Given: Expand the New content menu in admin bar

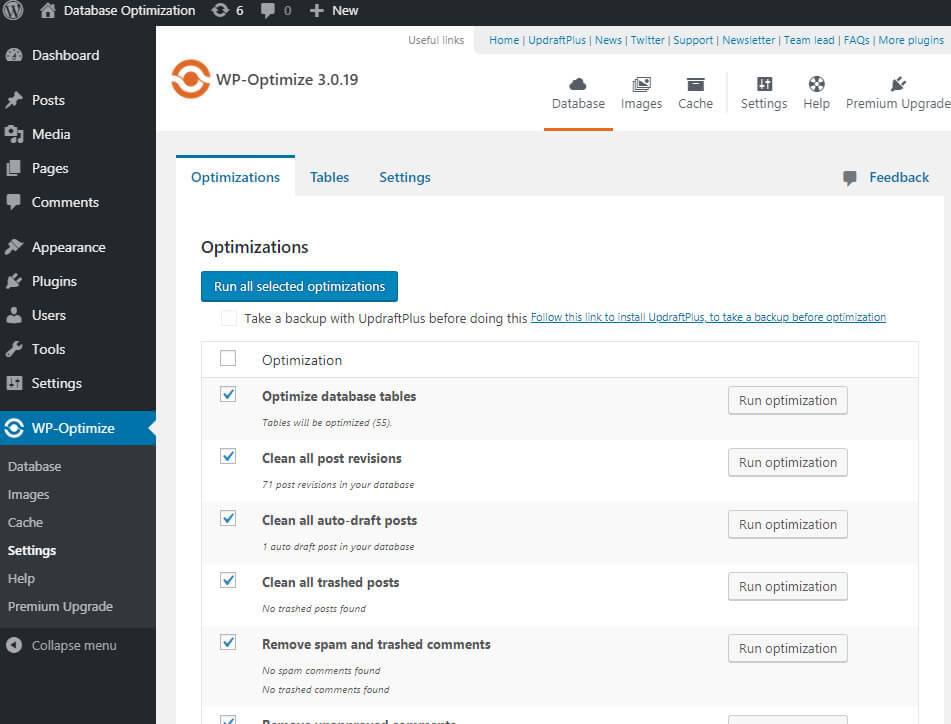Looking at the screenshot, I should [334, 11].
